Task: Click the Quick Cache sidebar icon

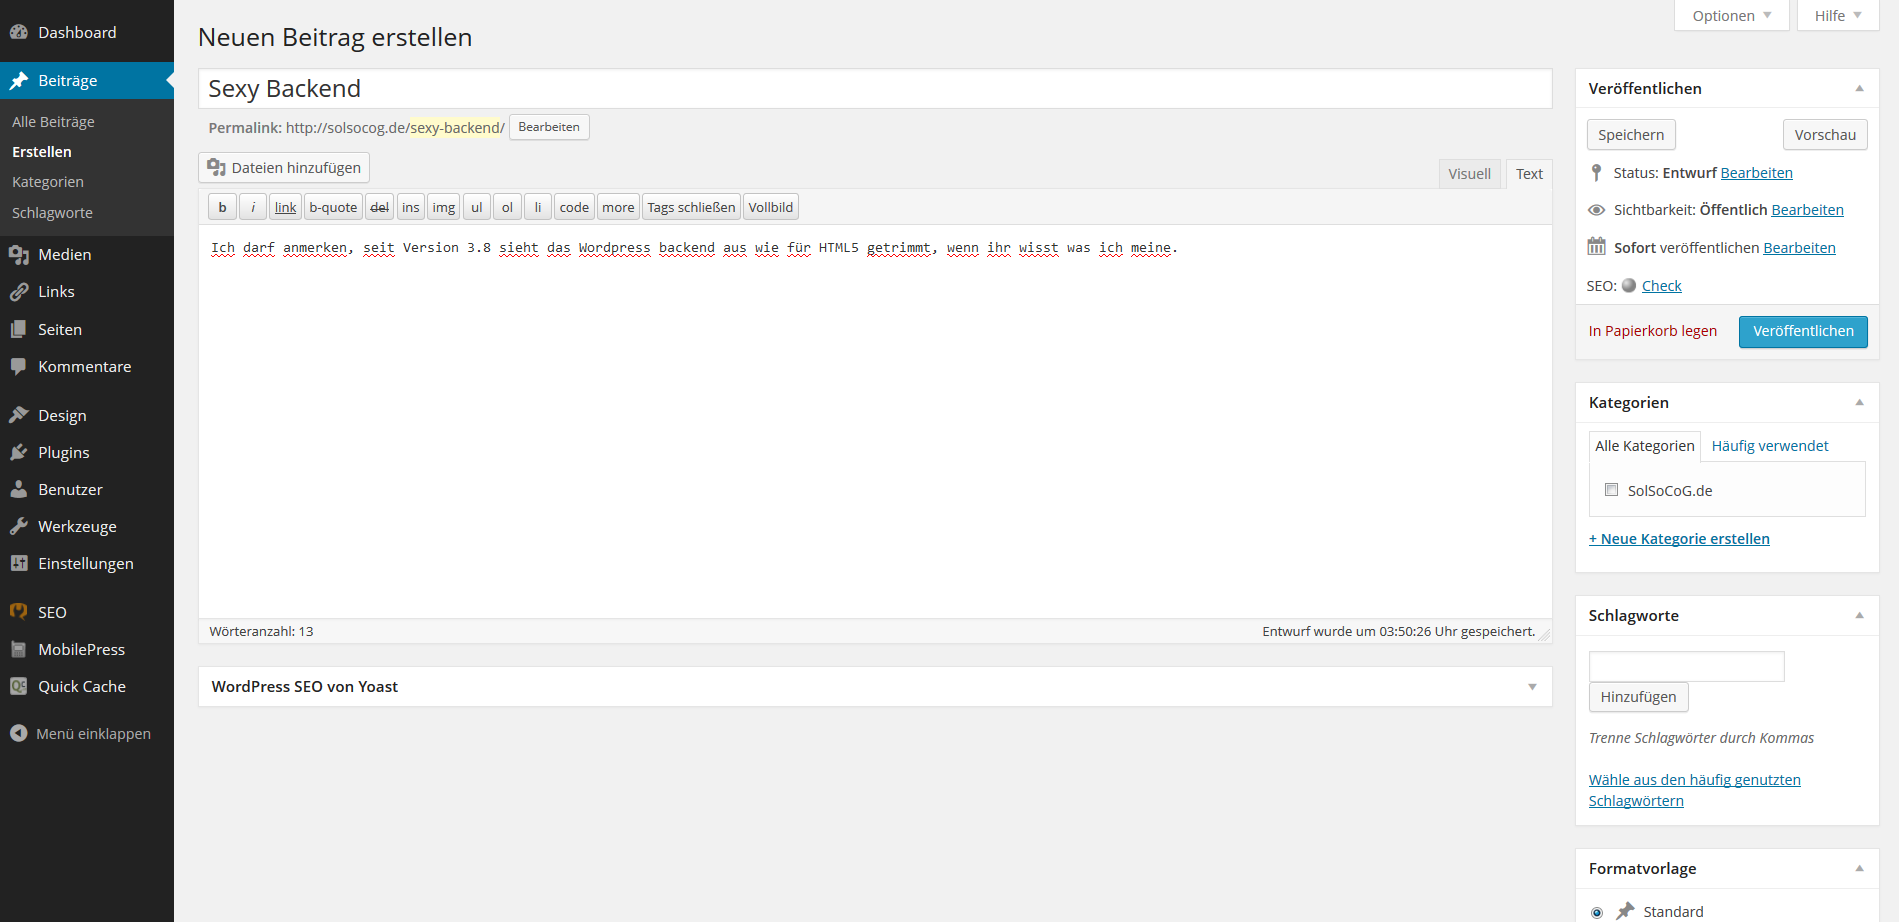Action: (x=18, y=686)
